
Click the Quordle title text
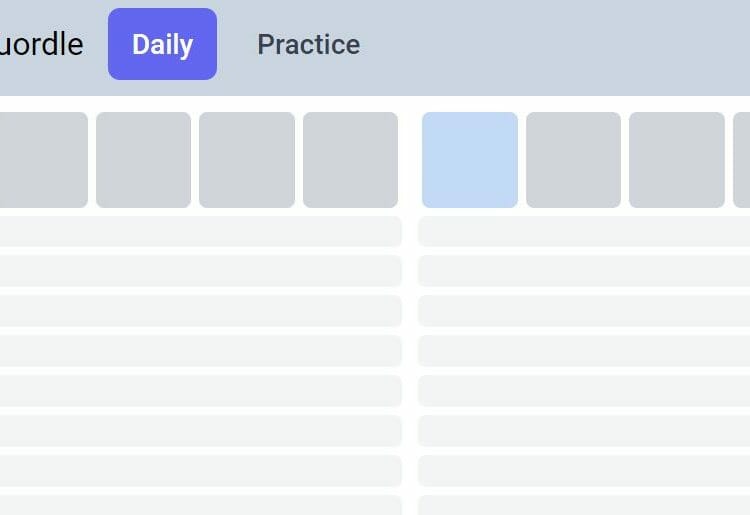point(41,44)
